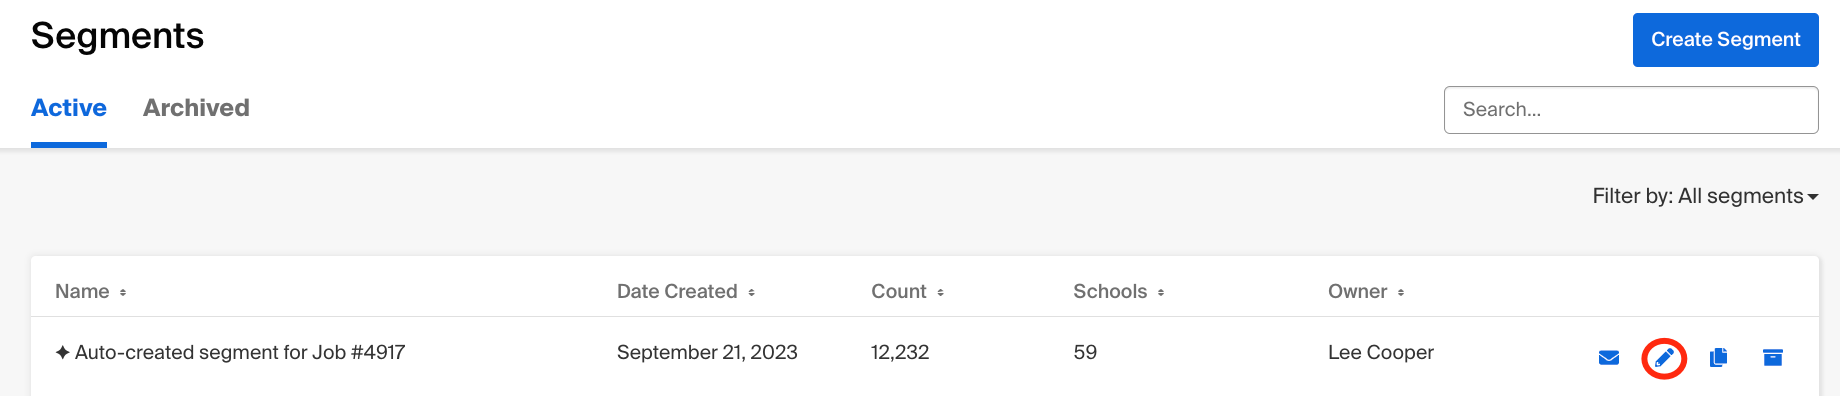Duplicate the segment using the copy icon
Viewport: 1840px width, 396px height.
1719,357
